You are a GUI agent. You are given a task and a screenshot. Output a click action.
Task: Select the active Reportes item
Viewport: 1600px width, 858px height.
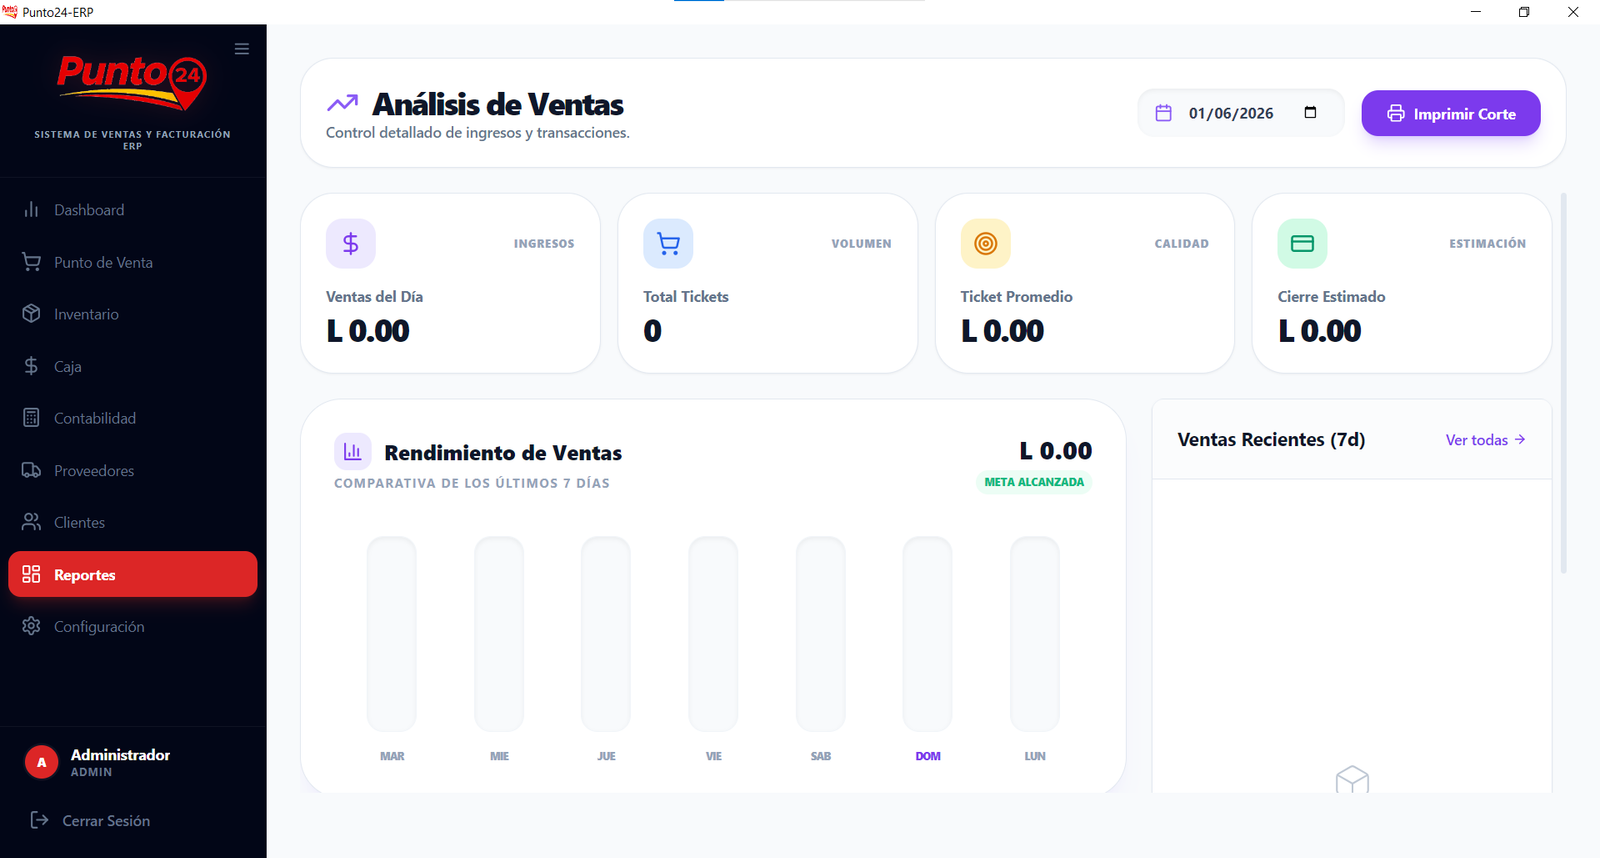[x=133, y=574]
